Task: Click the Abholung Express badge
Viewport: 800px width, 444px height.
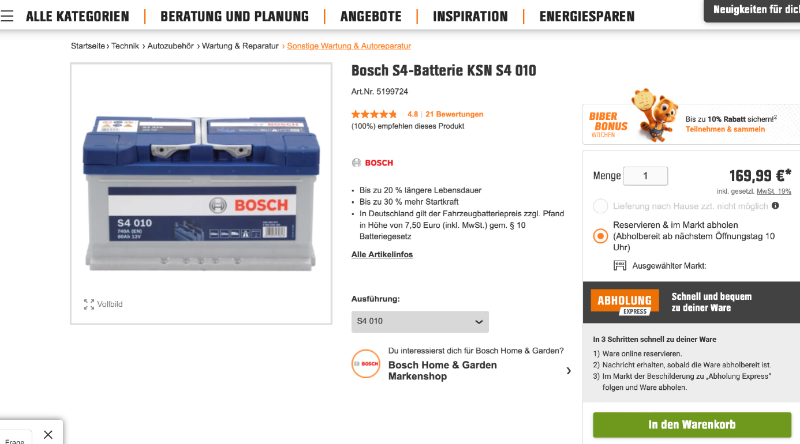Action: [x=622, y=301]
